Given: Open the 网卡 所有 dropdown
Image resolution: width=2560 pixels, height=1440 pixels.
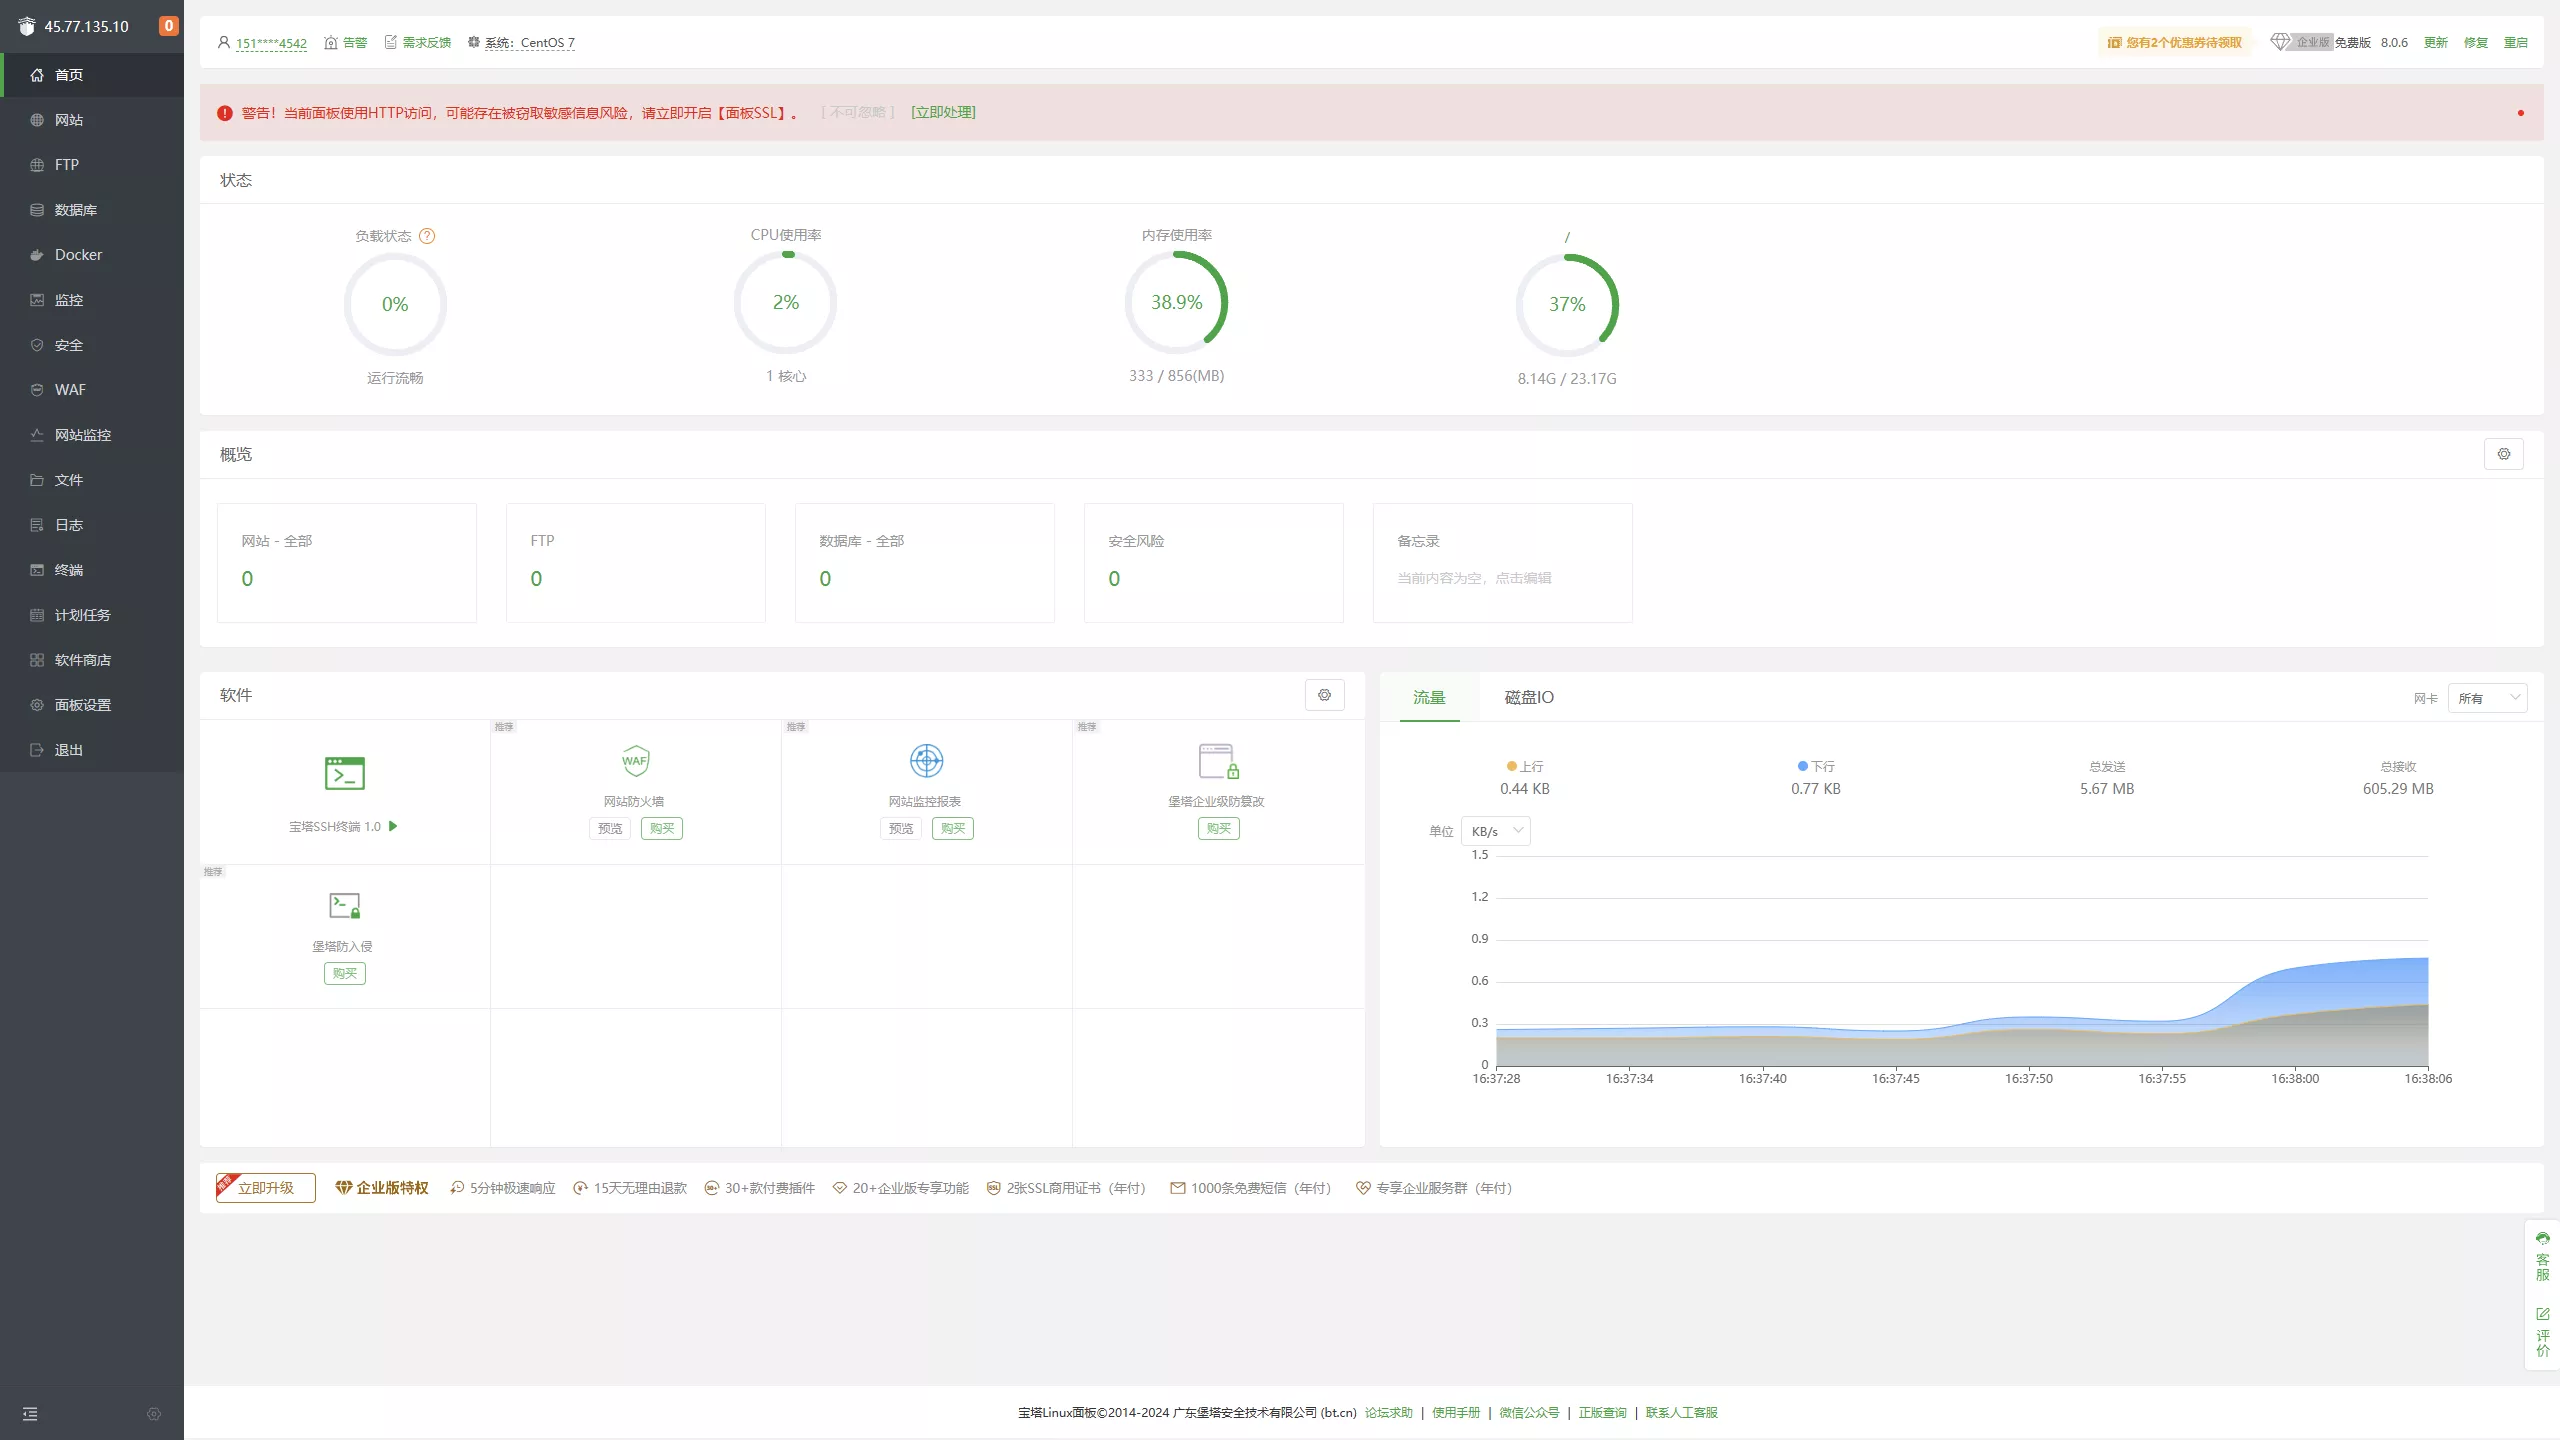Looking at the screenshot, I should click(2488, 697).
